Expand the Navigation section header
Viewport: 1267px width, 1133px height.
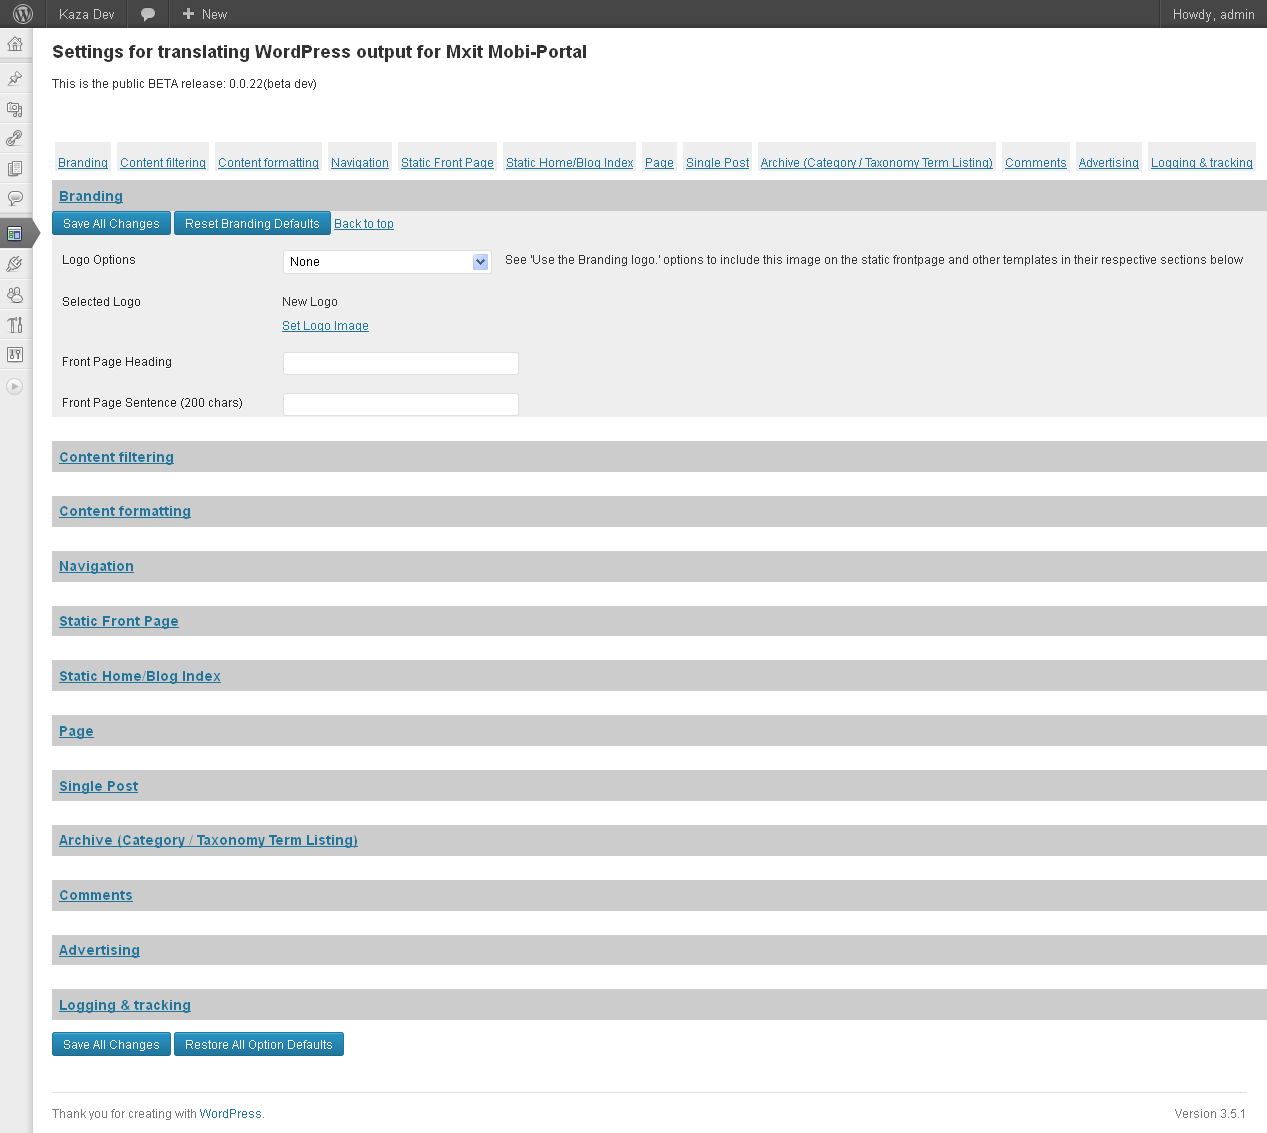96,566
